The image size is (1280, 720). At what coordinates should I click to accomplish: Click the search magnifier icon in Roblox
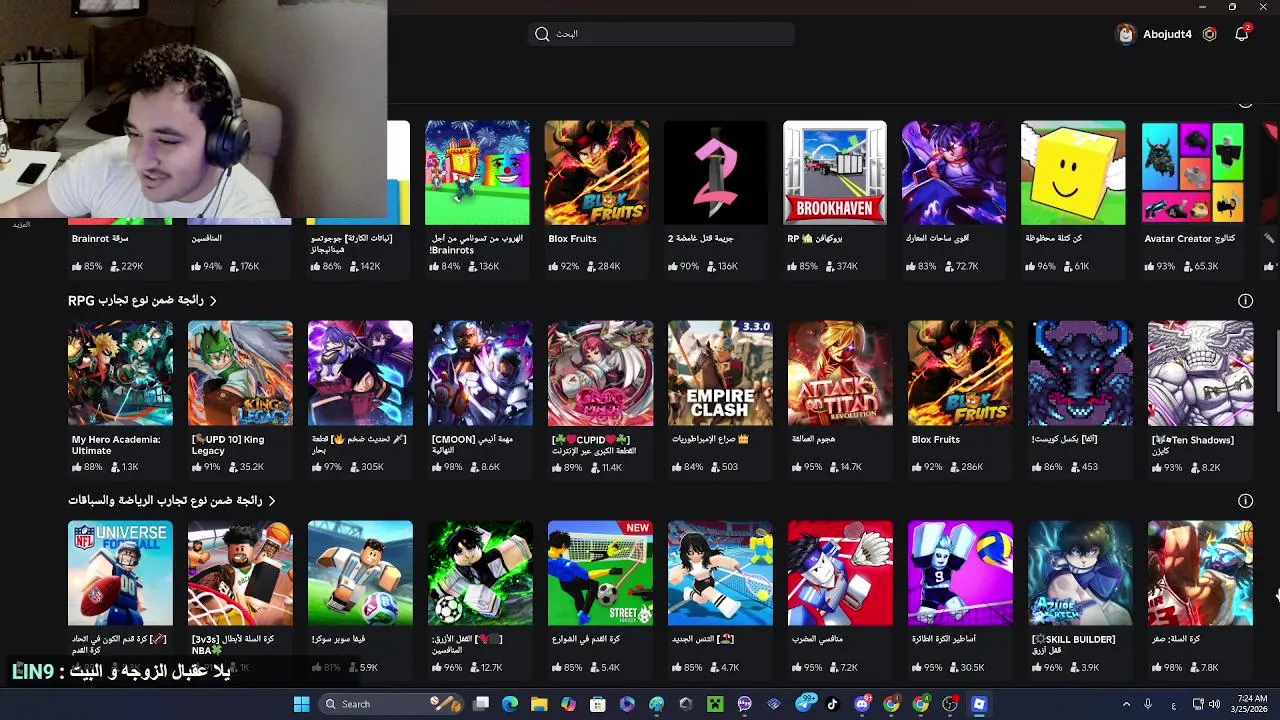coord(542,34)
